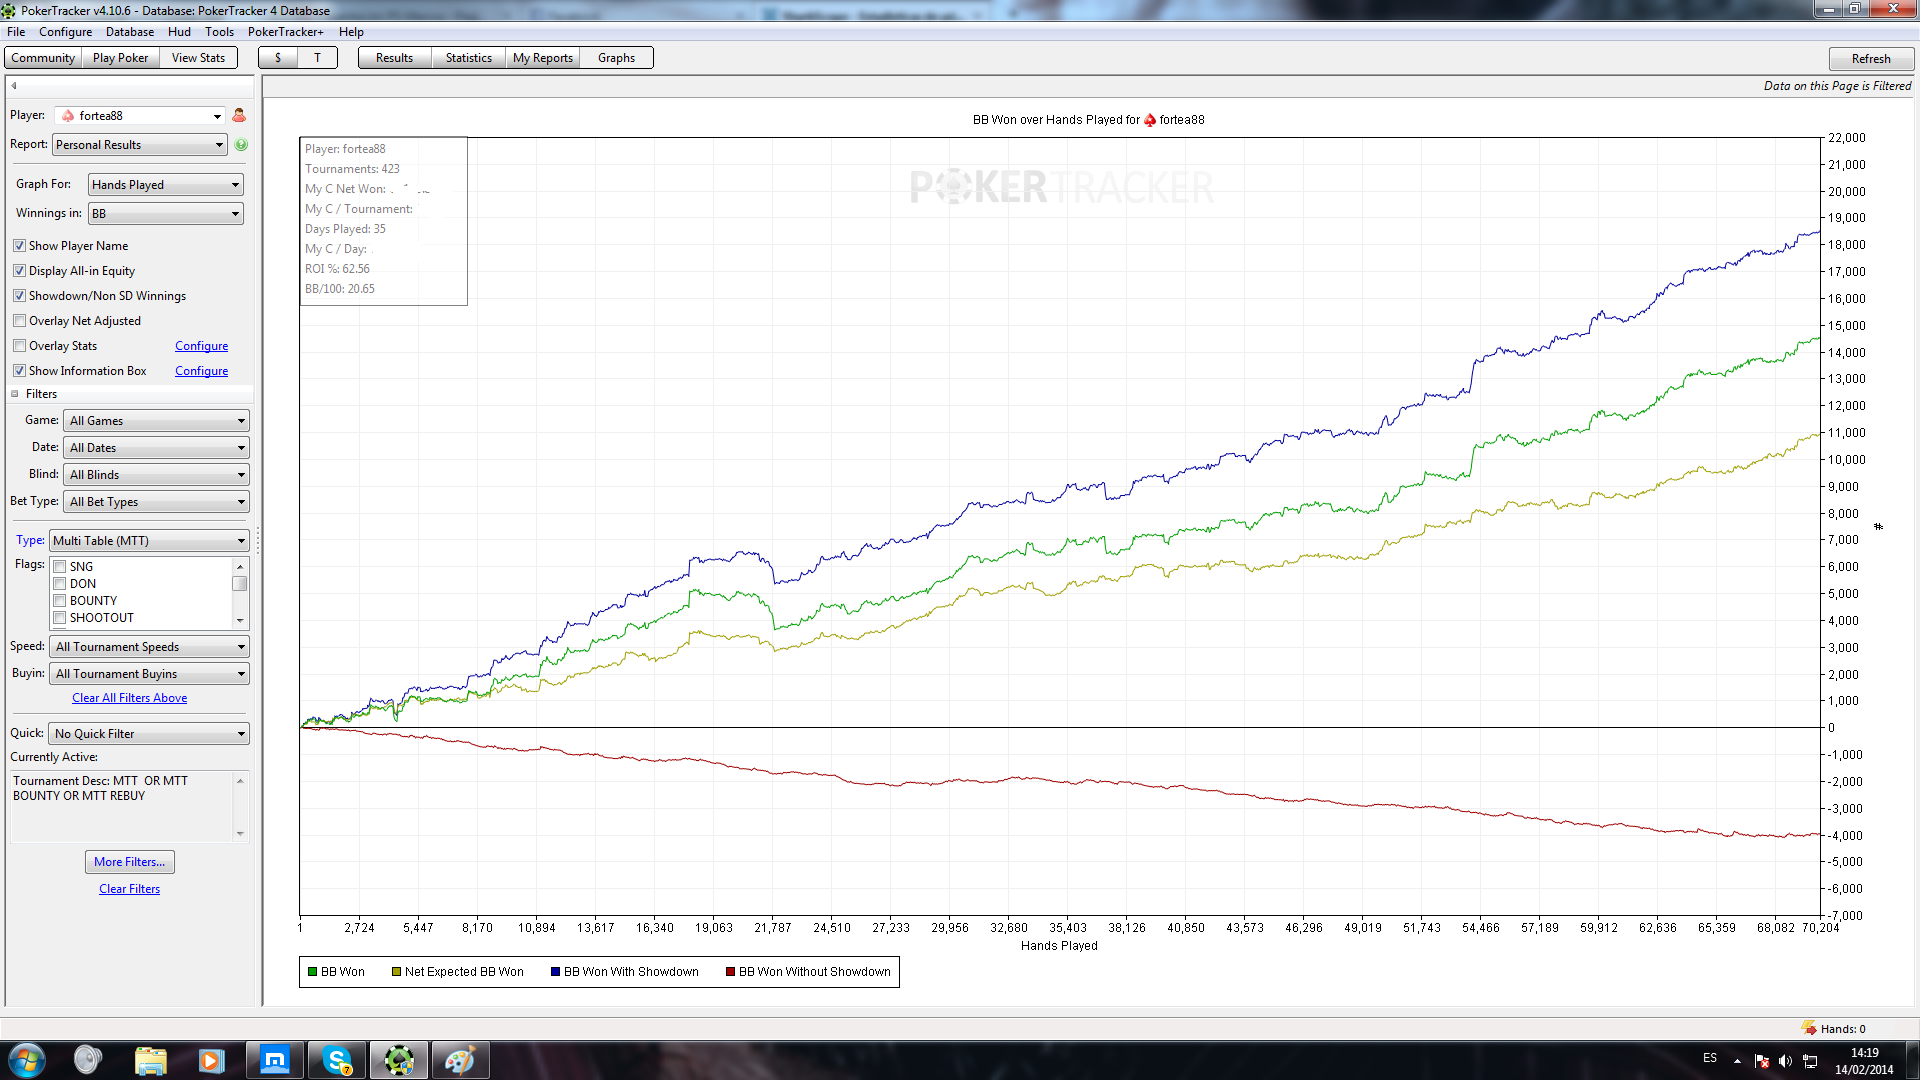Open Winnings in BB dropdown
Image resolution: width=1920 pixels, height=1080 pixels.
pos(165,214)
